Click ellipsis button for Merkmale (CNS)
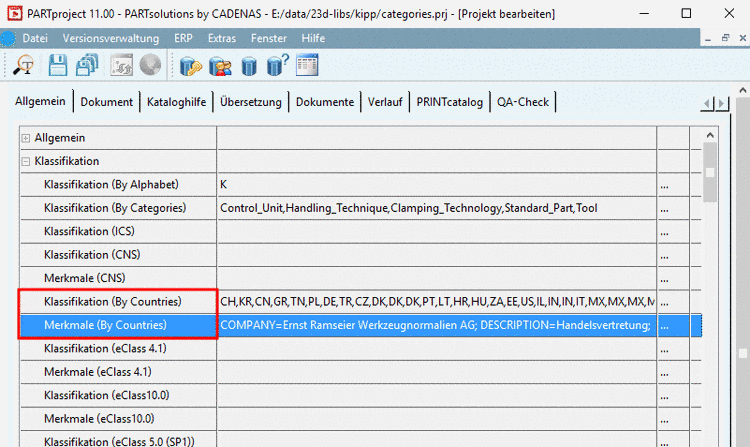750x447 pixels. point(664,279)
